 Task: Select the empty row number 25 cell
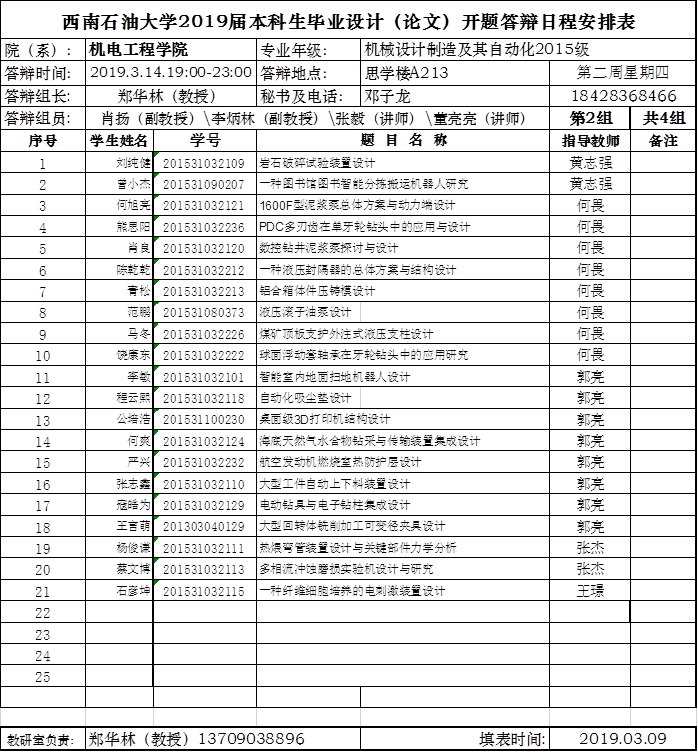pos(42,677)
